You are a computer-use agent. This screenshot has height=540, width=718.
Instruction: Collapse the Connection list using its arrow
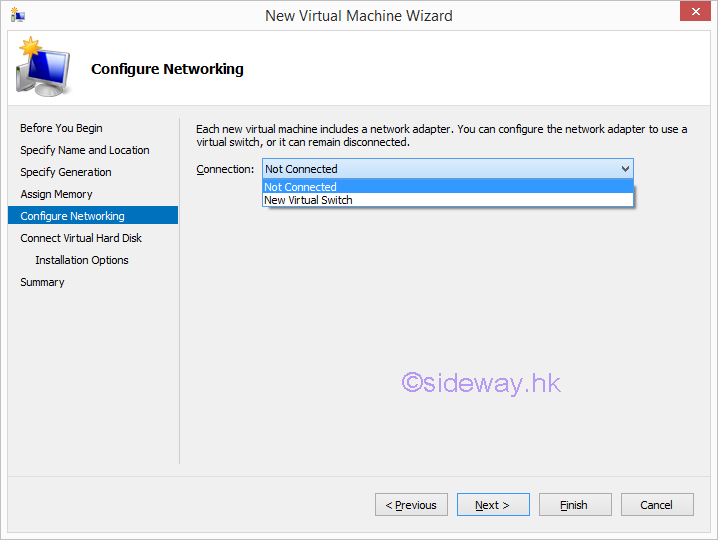[625, 169]
